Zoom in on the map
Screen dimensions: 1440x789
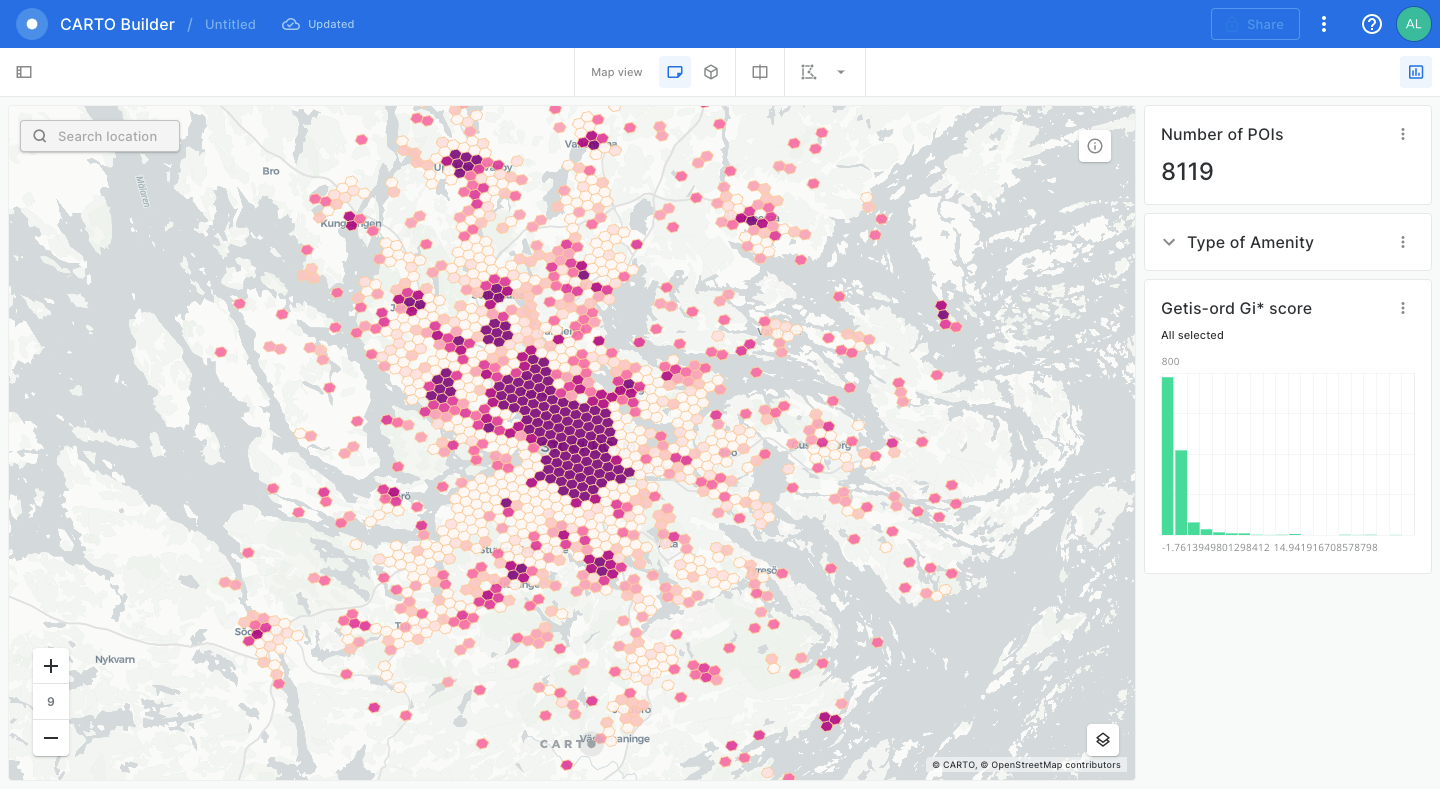pyautogui.click(x=51, y=666)
